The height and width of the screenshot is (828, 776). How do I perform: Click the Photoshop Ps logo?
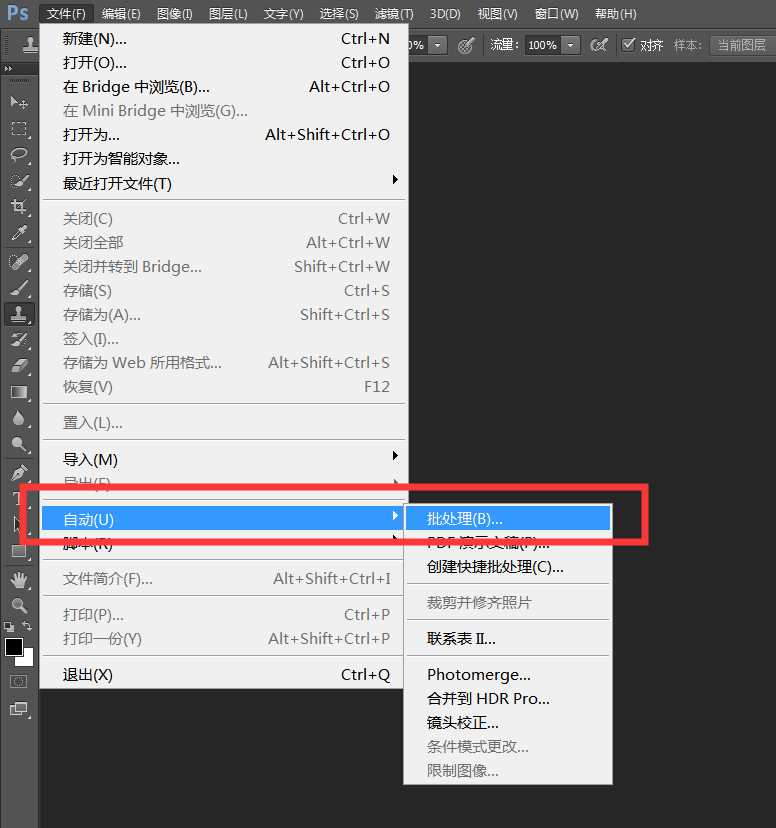coord(17,12)
